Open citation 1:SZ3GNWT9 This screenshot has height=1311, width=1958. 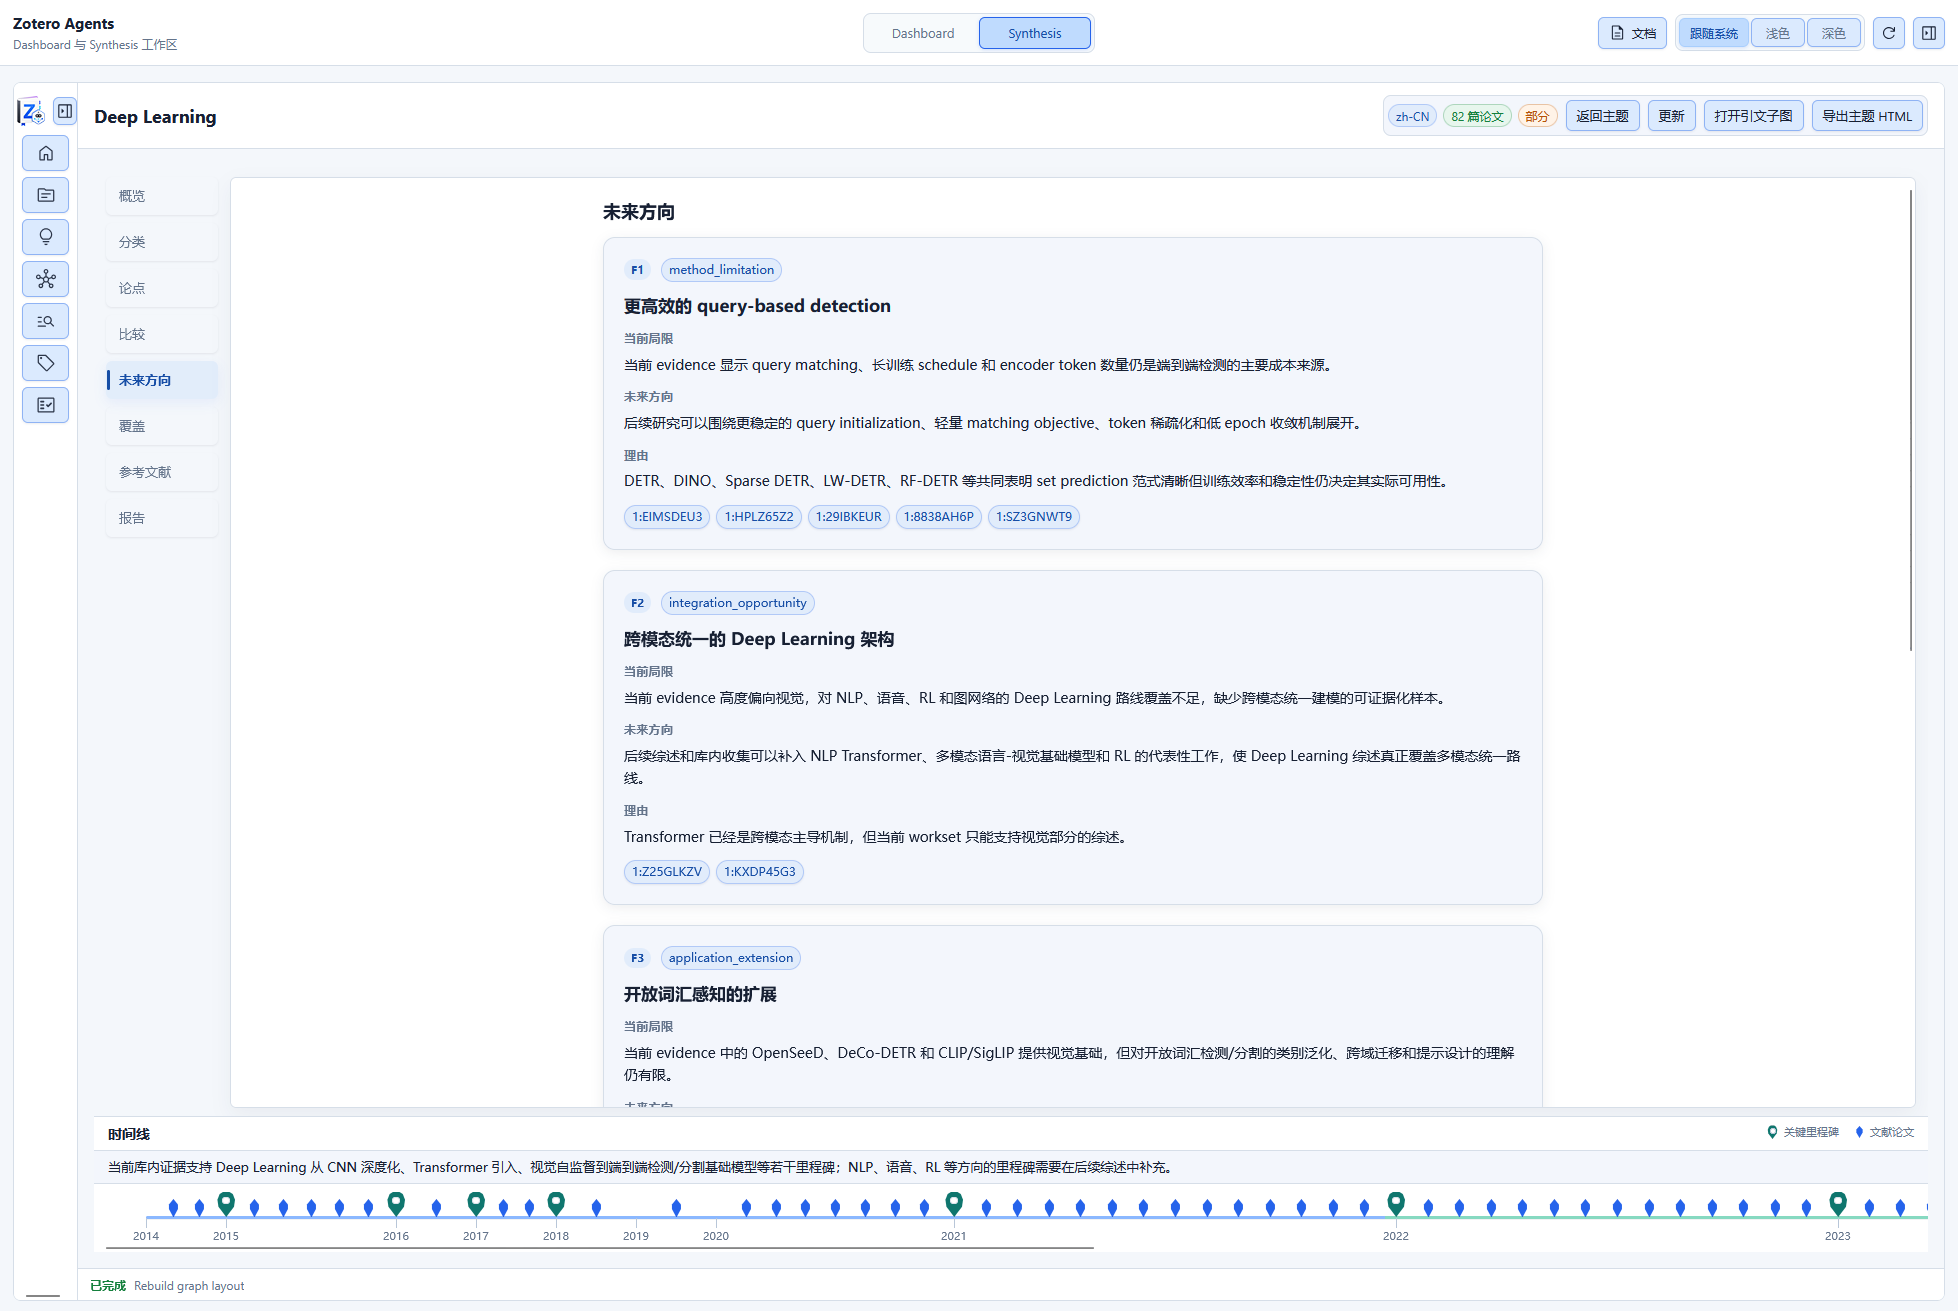coord(1034,517)
